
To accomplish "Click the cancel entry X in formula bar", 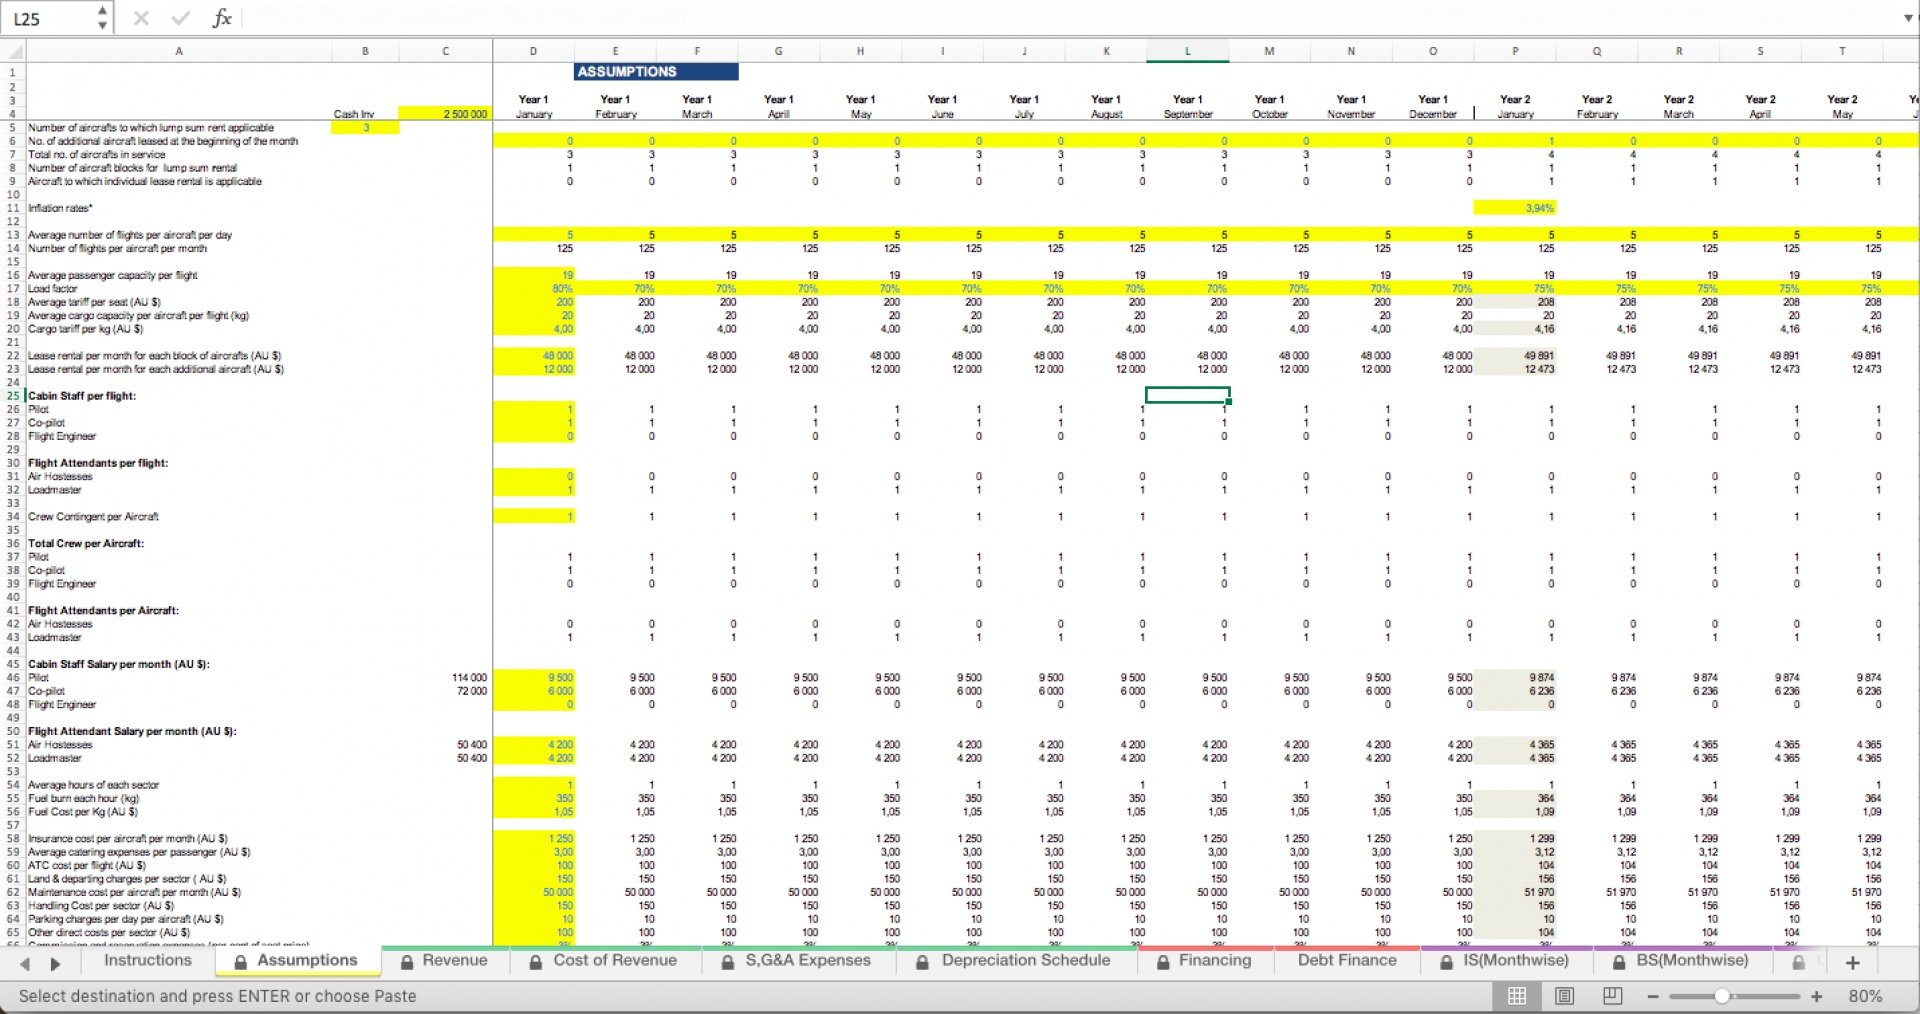I will point(141,18).
